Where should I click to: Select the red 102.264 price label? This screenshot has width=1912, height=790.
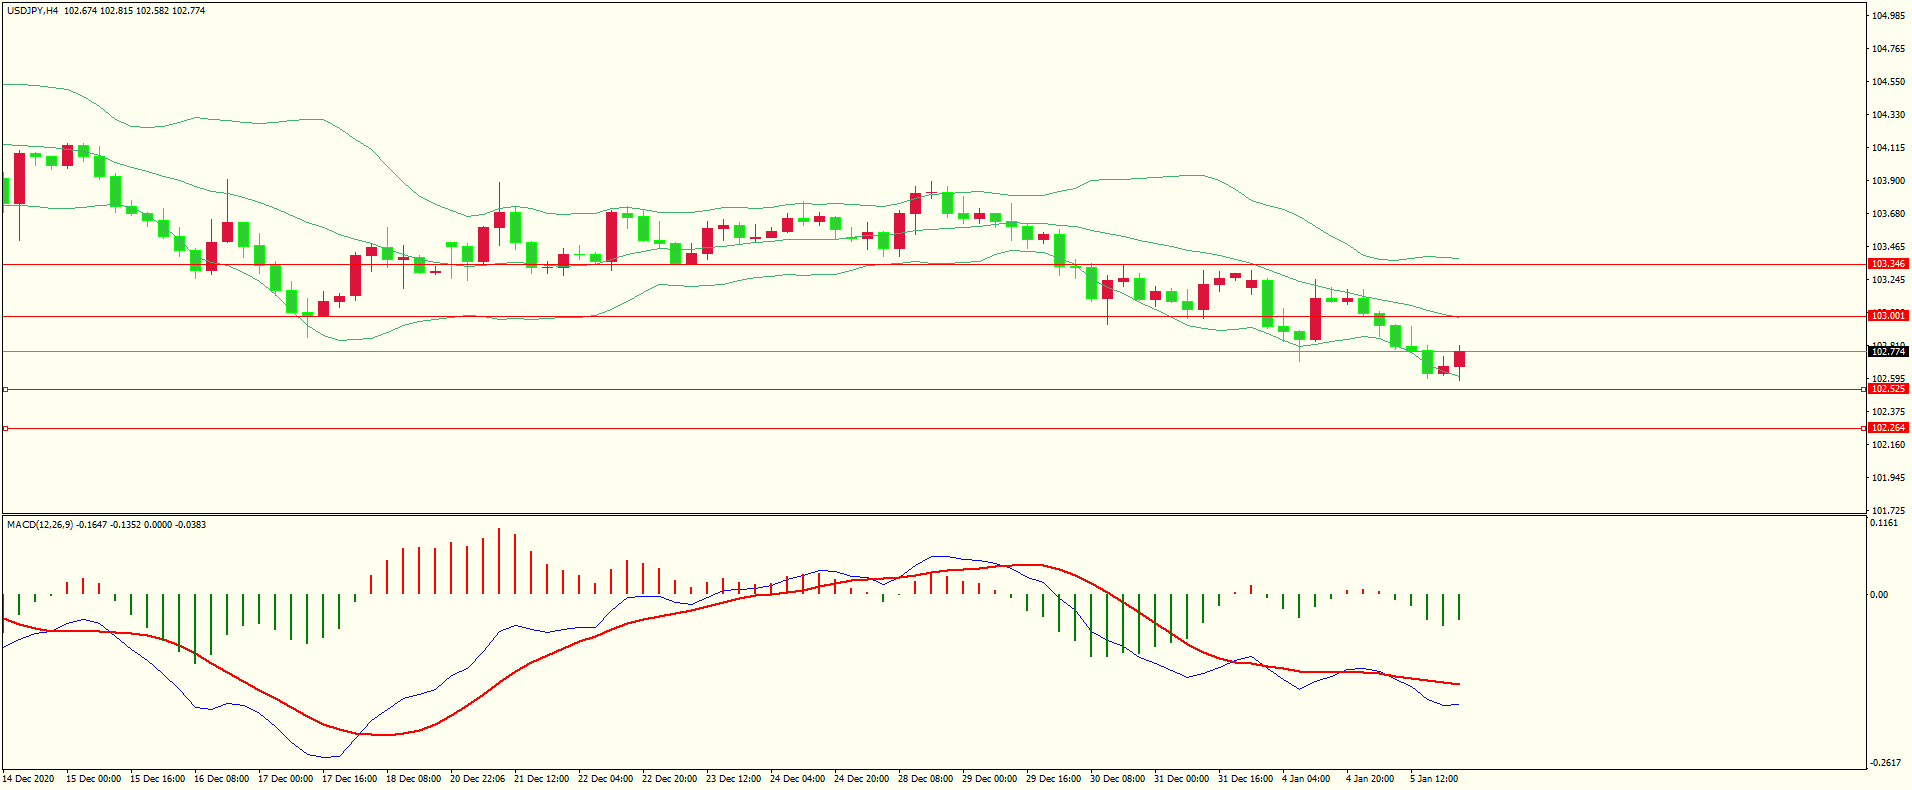click(x=1888, y=428)
